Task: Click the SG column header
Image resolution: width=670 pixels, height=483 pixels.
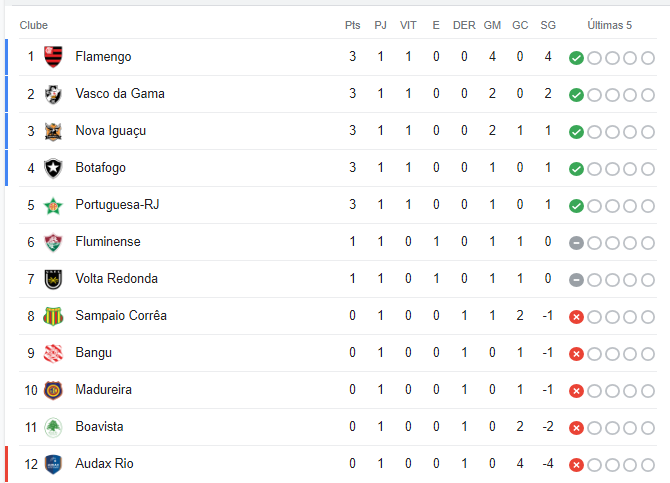Action: (548, 25)
